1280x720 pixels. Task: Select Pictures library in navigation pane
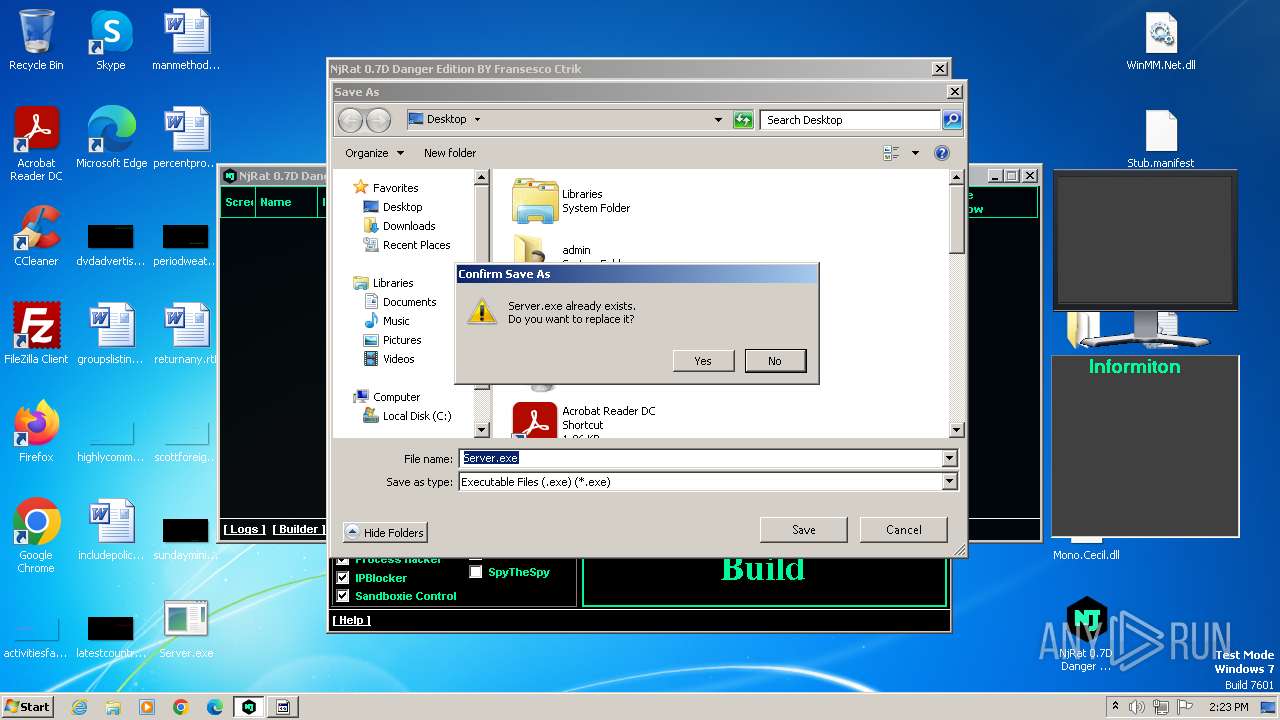392,340
